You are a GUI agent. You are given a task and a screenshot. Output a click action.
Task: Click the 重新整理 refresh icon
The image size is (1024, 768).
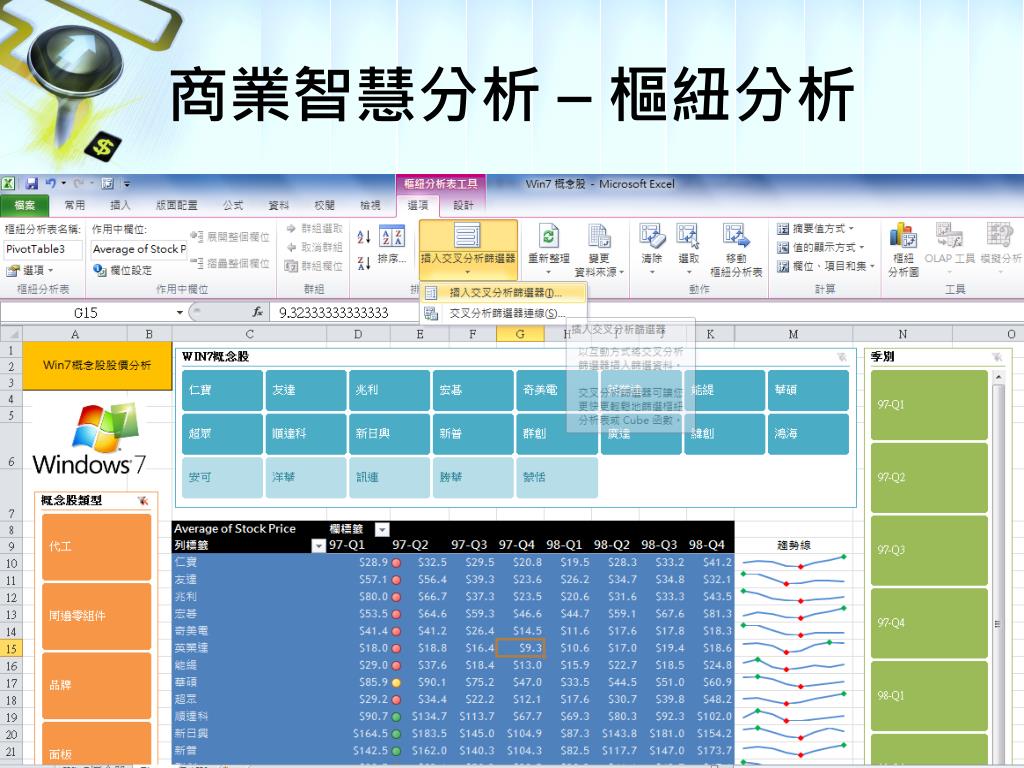point(549,236)
